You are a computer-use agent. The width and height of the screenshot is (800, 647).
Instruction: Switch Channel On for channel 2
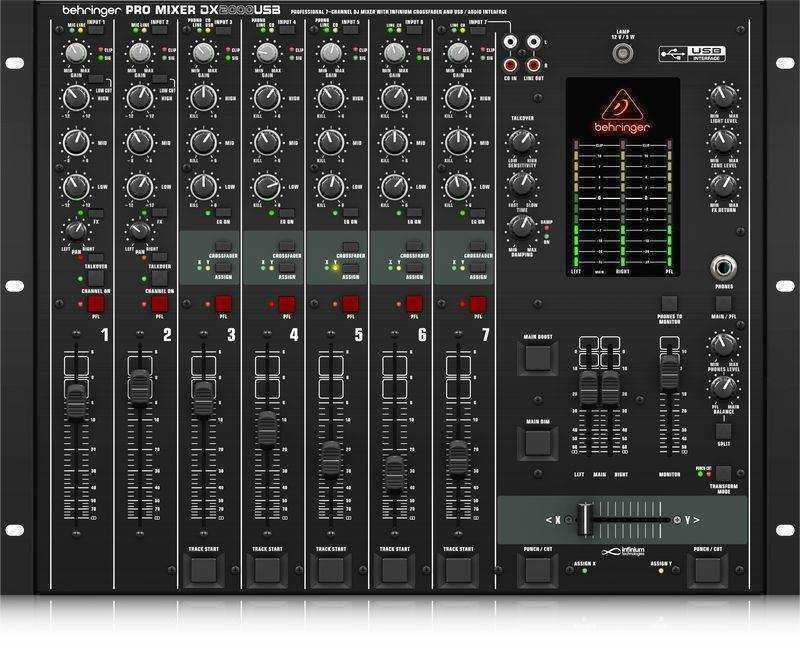point(160,279)
